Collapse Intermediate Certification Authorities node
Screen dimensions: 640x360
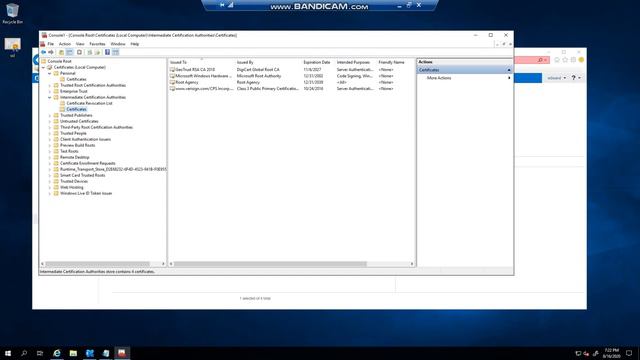click(50, 98)
